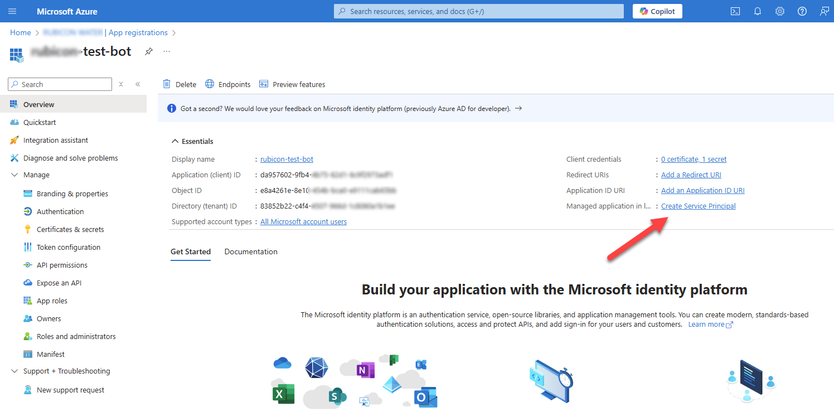Switch to the Get Started tab
This screenshot has width=834, height=416.
[x=190, y=252]
